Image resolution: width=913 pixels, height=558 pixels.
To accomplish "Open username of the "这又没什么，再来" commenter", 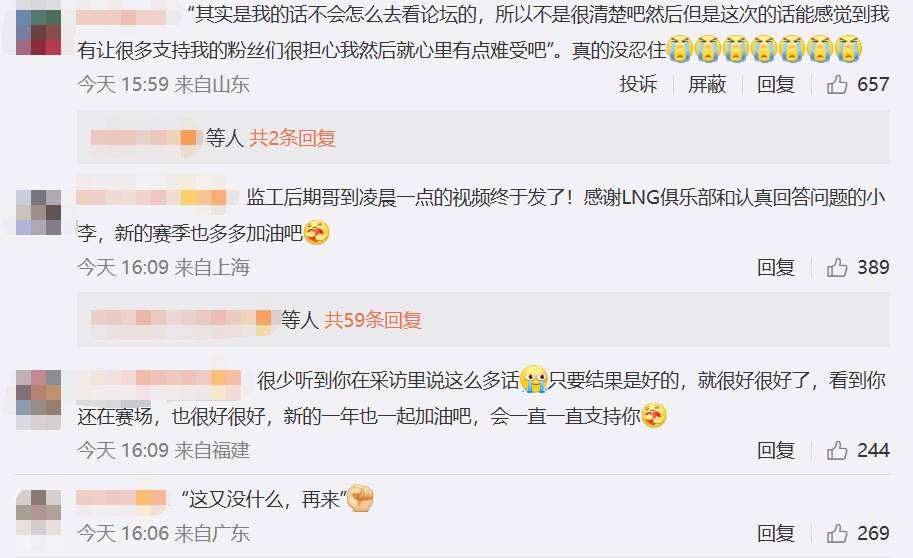I will pyautogui.click(x=121, y=498).
